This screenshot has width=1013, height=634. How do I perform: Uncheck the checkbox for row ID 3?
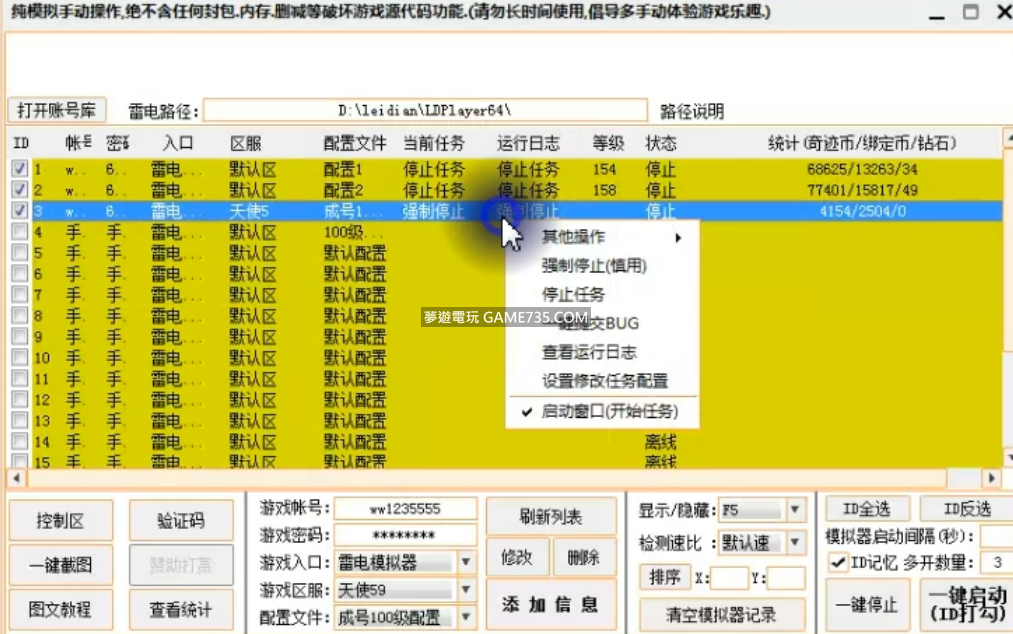[20, 211]
